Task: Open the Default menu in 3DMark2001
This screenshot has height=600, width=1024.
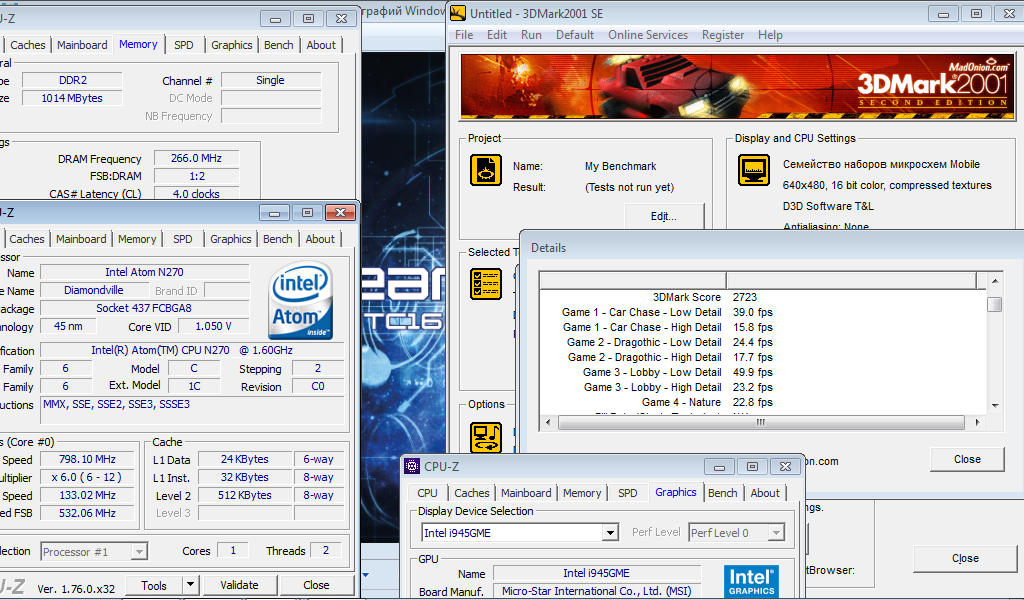Action: 575,35
